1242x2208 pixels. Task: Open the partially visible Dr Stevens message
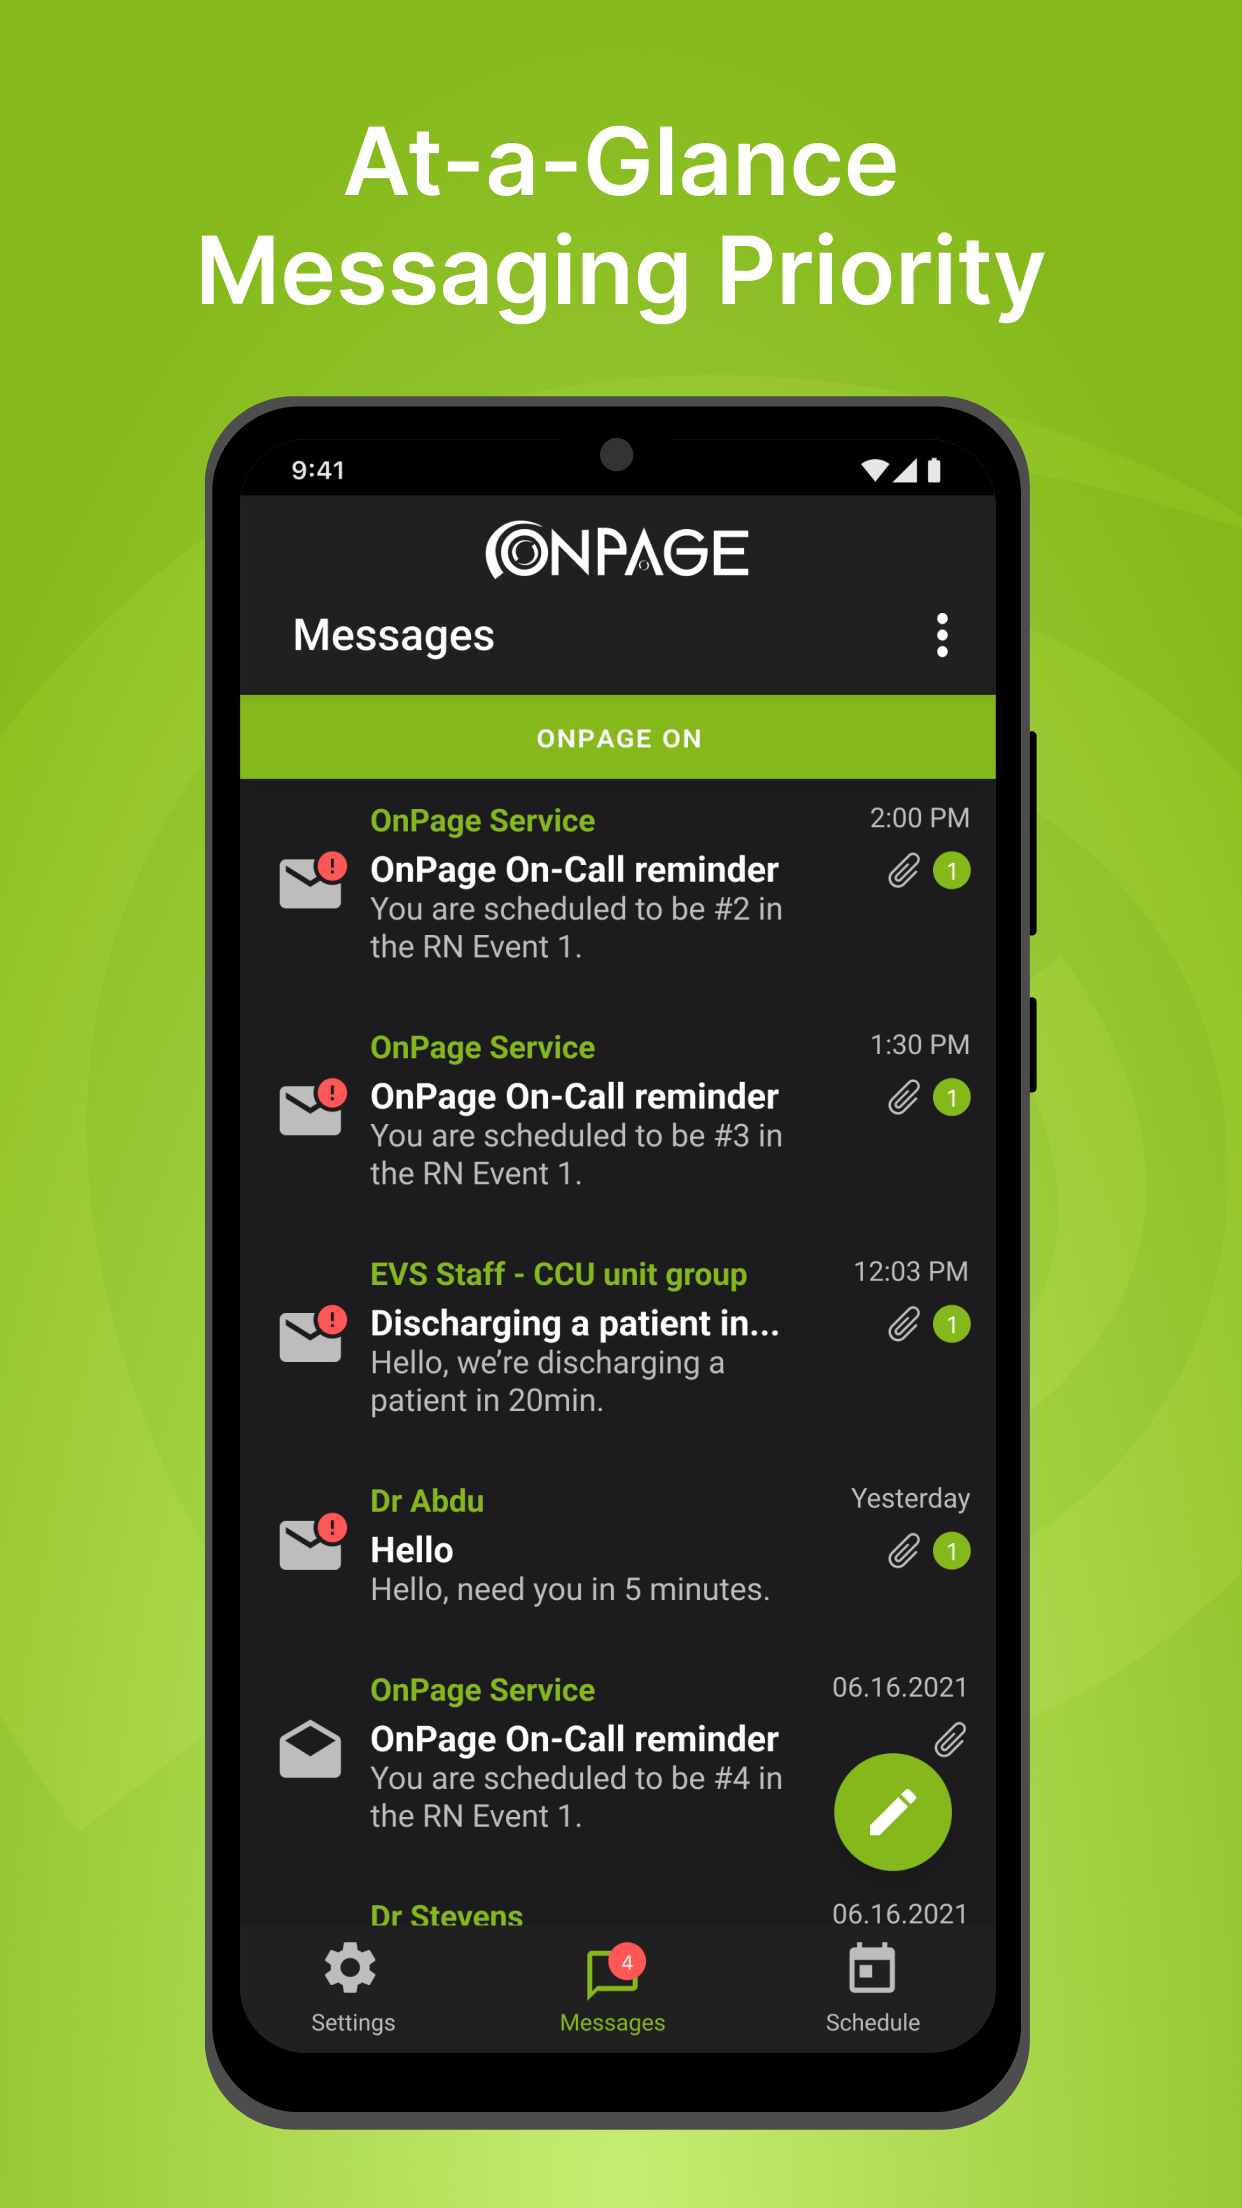point(618,1914)
